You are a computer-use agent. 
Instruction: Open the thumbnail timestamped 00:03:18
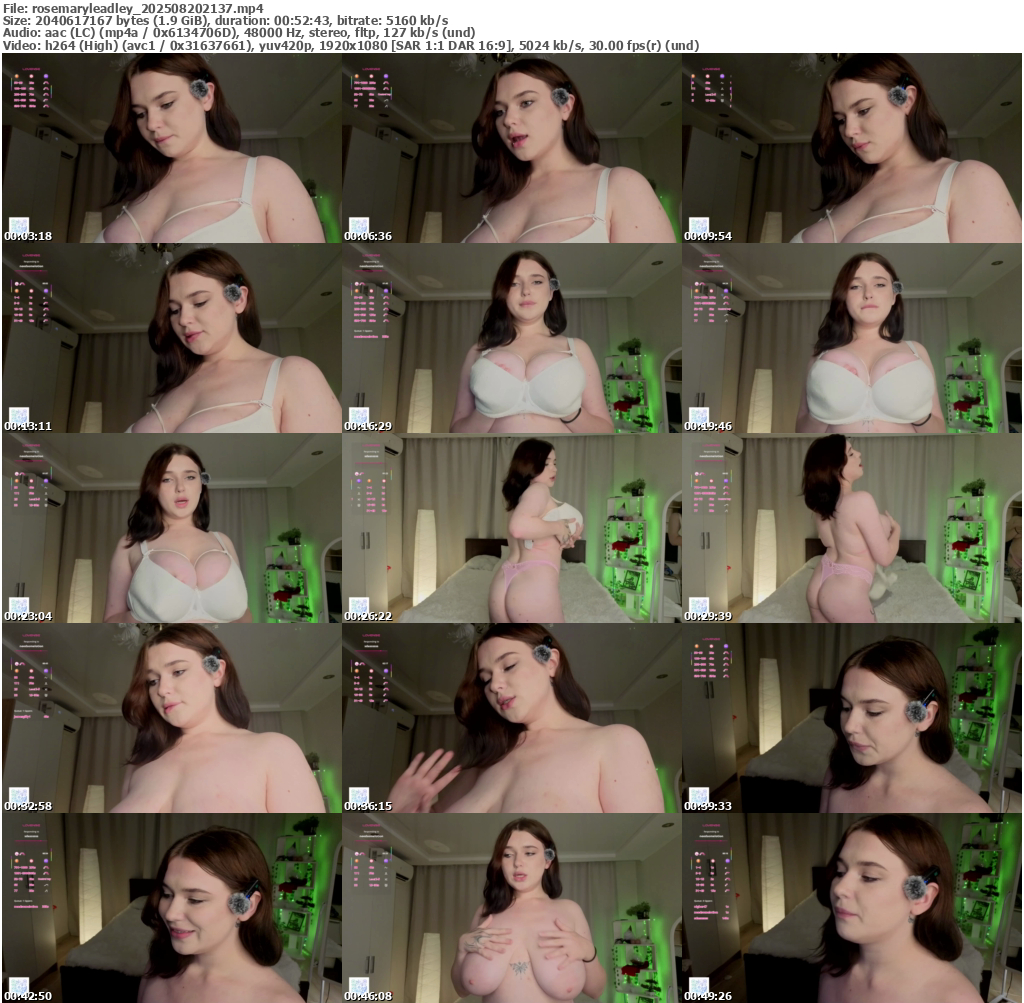pyautogui.click(x=171, y=148)
